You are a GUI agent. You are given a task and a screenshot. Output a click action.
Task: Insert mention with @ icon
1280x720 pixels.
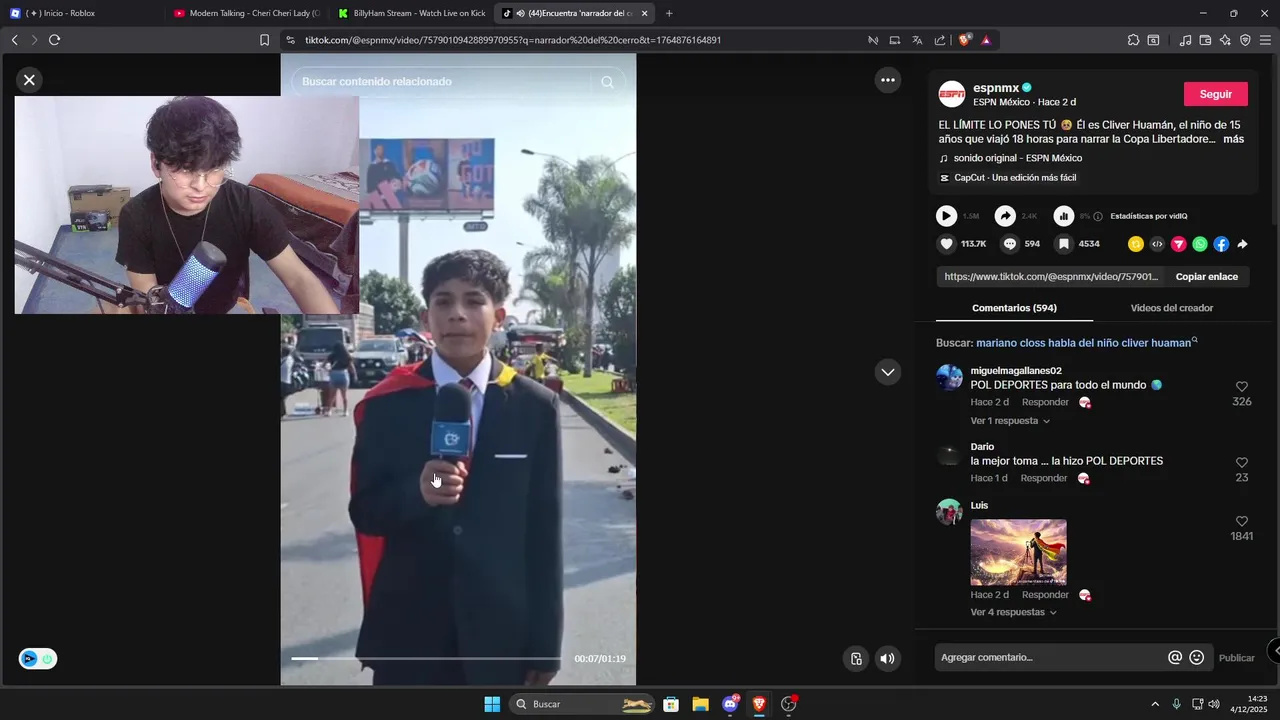(x=1175, y=657)
